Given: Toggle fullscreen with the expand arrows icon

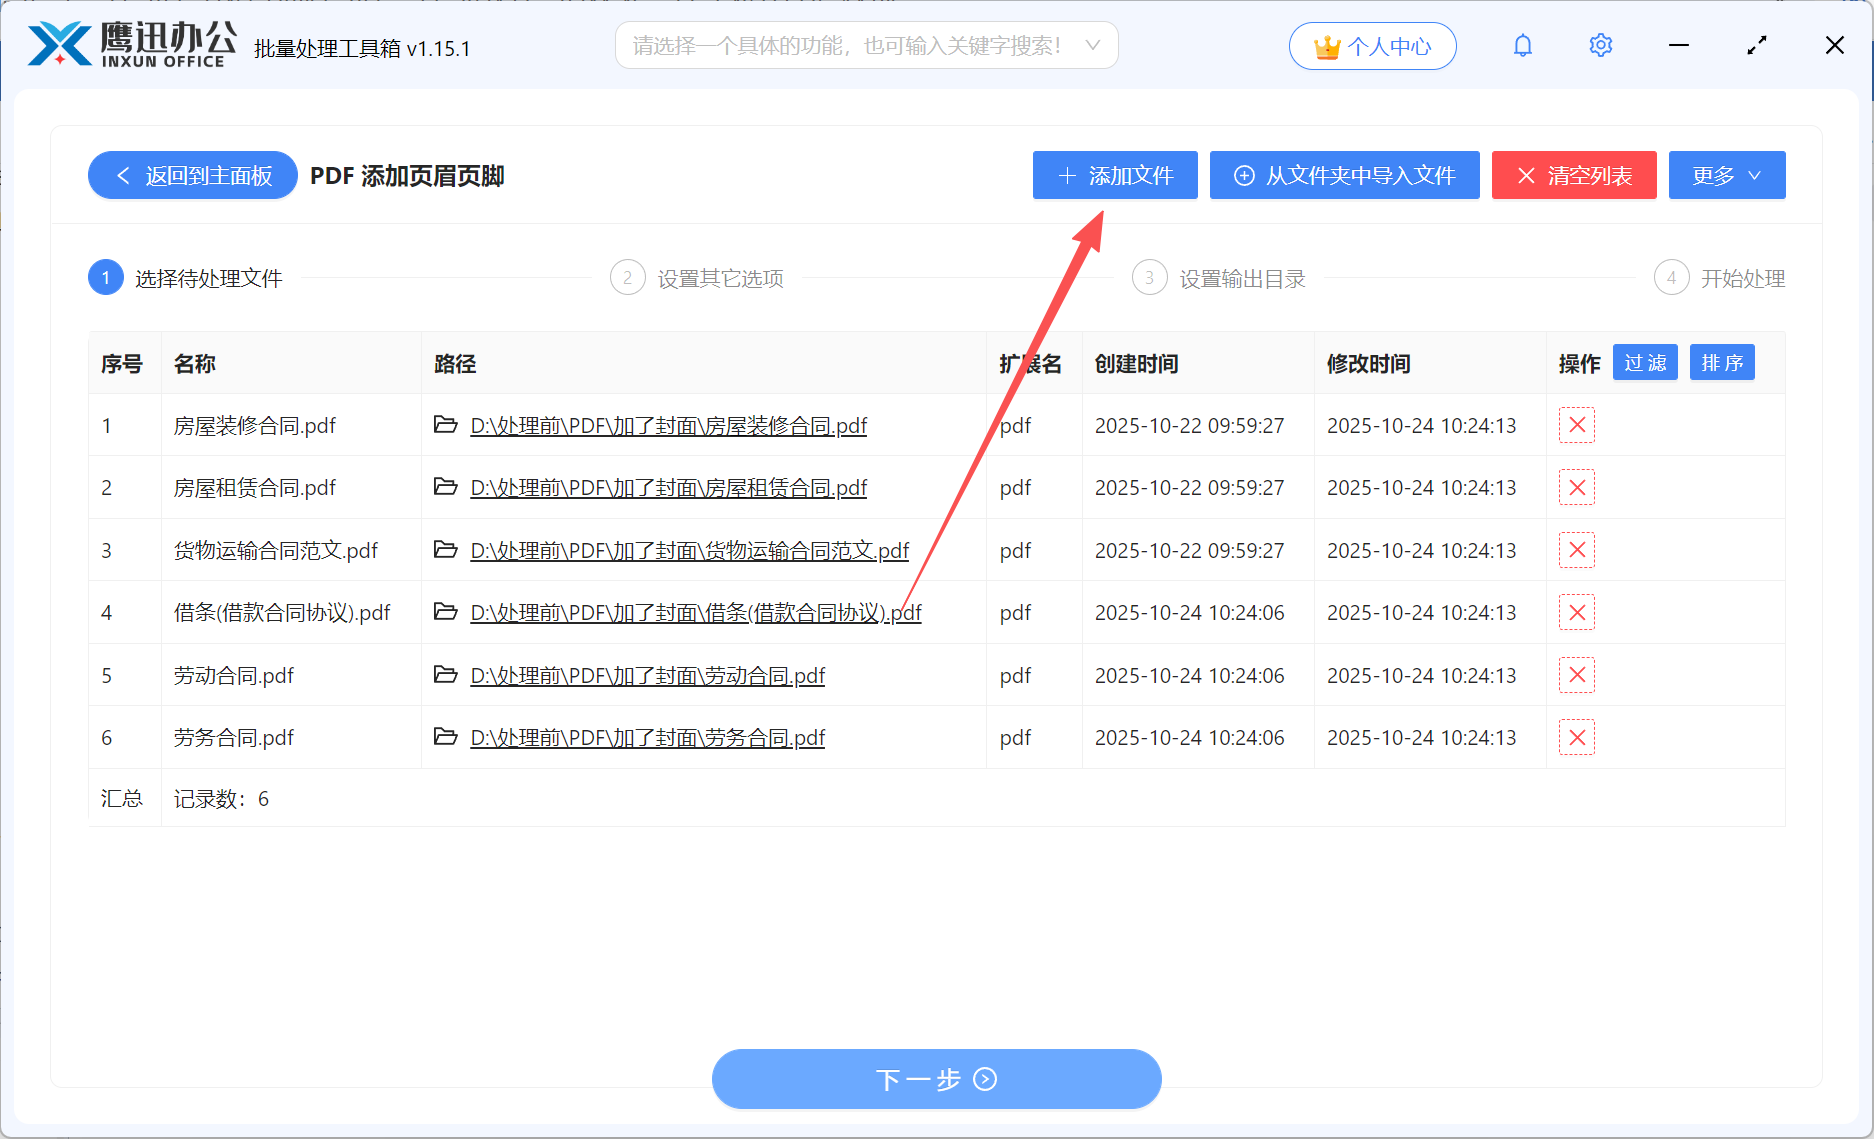Looking at the screenshot, I should 1757,46.
